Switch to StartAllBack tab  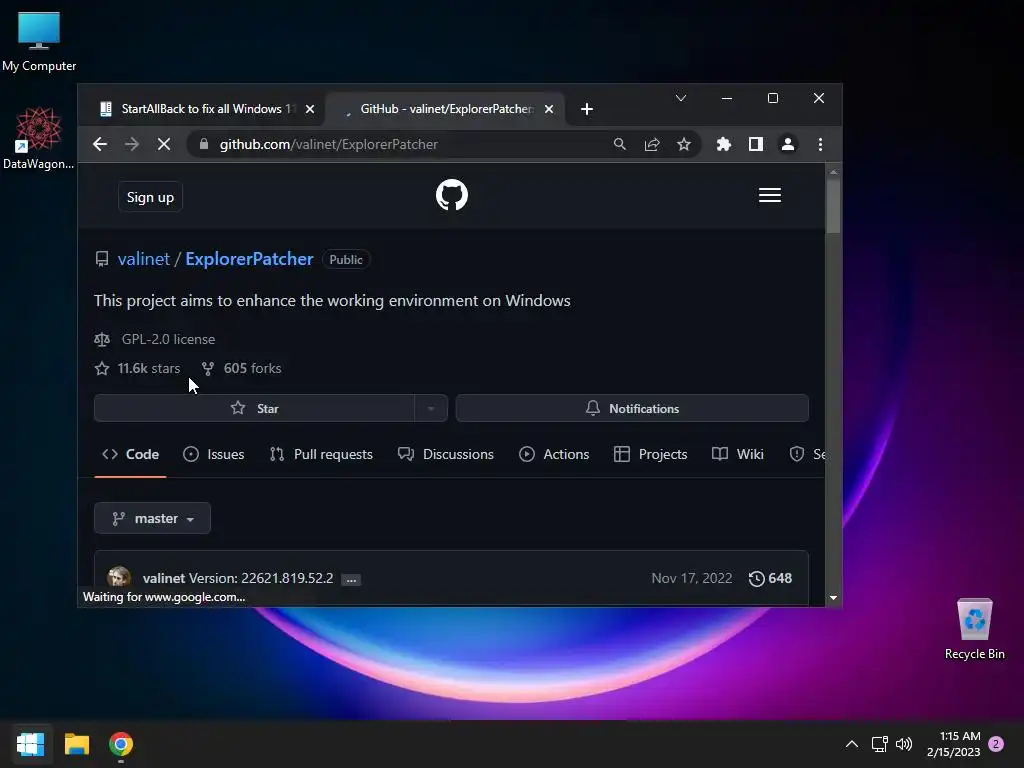point(202,109)
